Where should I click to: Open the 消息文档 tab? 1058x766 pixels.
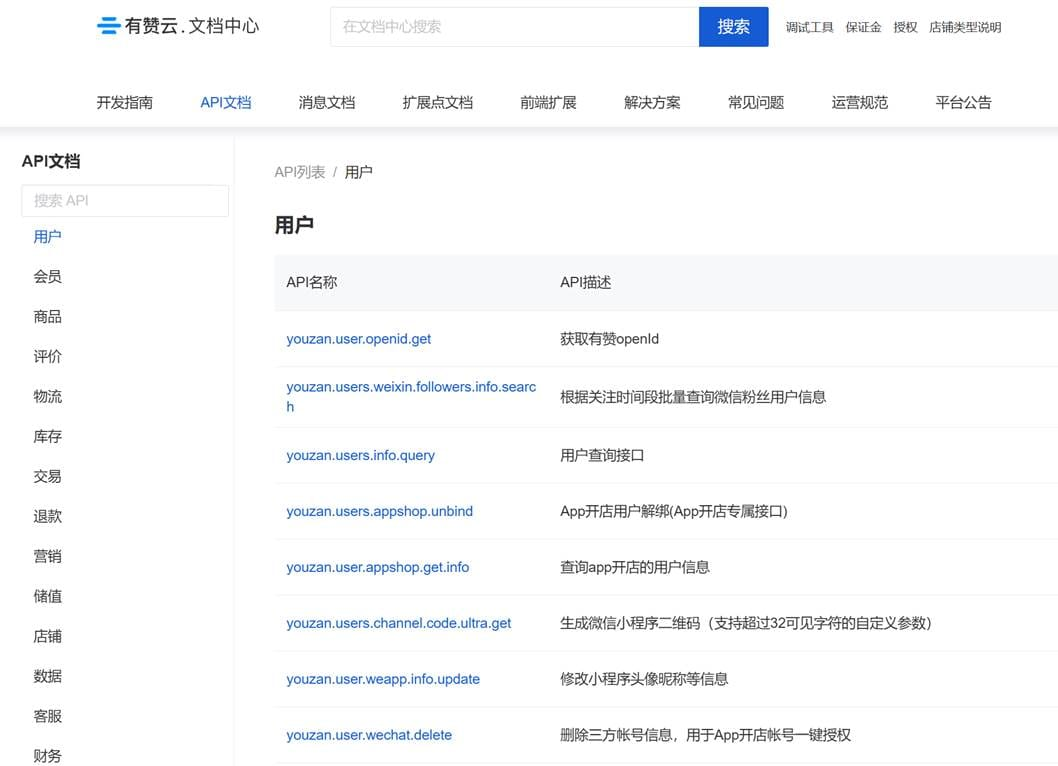[327, 103]
